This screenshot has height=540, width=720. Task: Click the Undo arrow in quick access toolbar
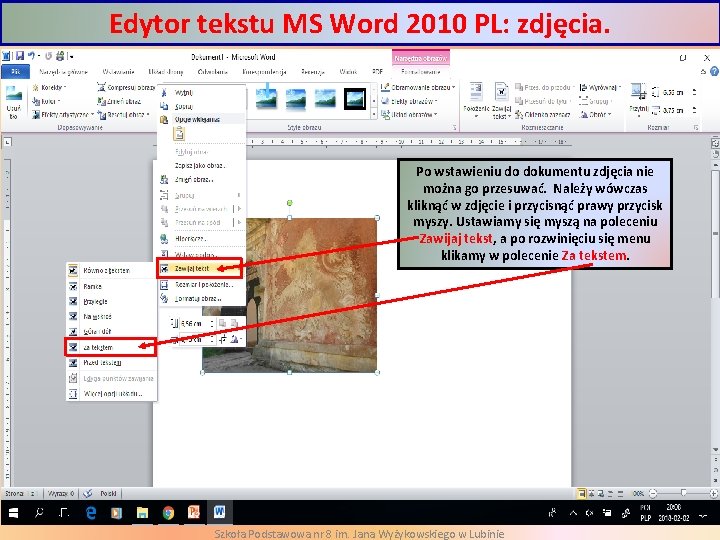[x=31, y=56]
